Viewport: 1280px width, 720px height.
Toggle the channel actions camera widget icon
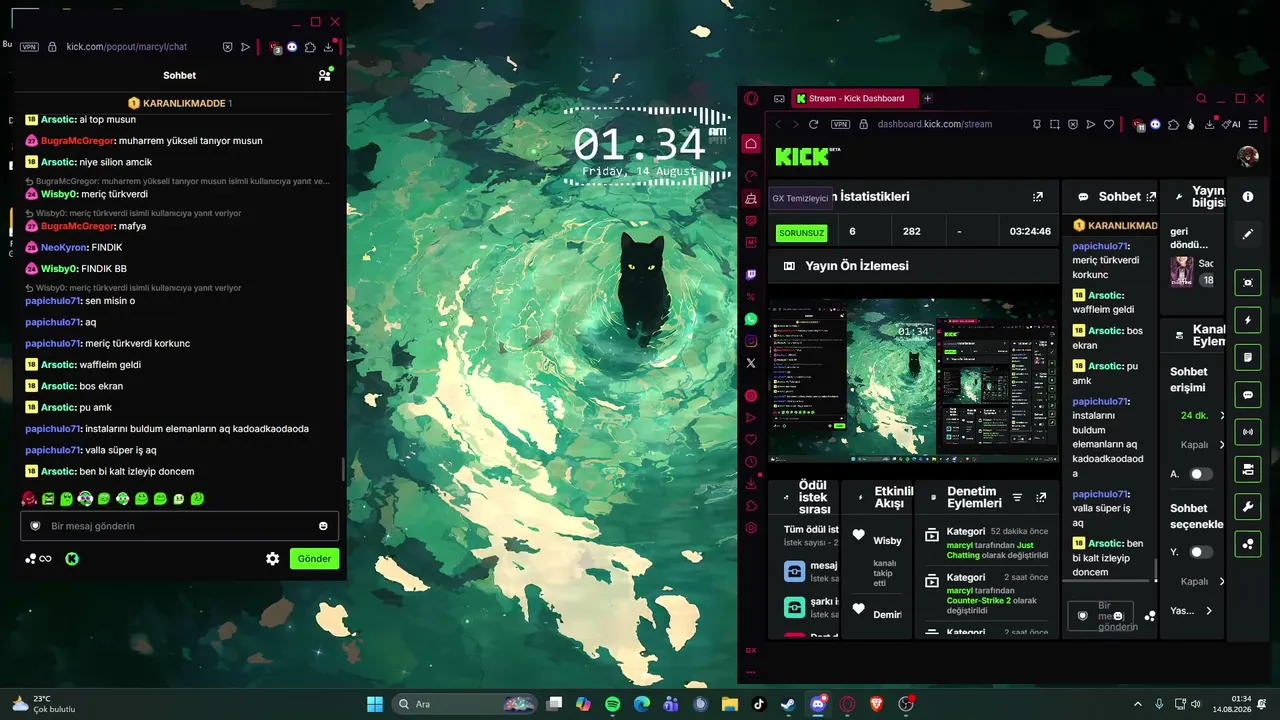click(1248, 469)
